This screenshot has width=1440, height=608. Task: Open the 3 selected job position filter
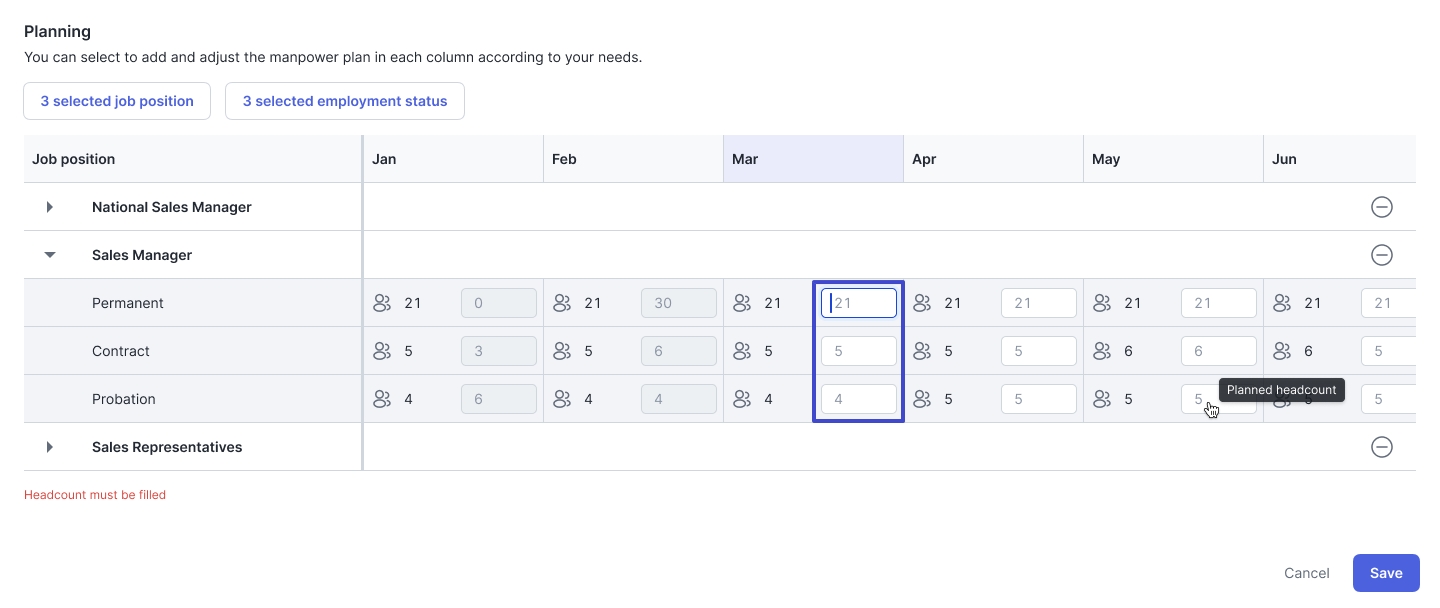pos(117,101)
